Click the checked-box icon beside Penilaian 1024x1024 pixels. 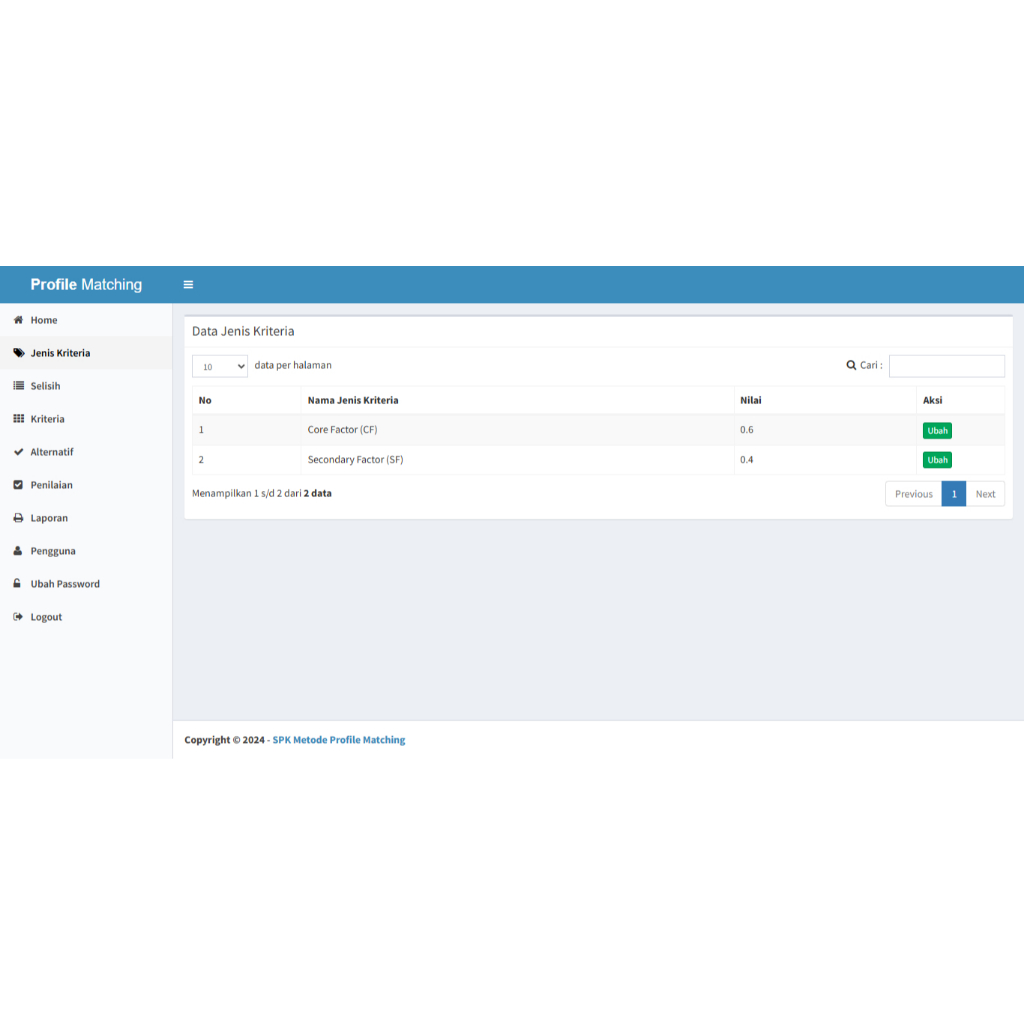(x=18, y=485)
